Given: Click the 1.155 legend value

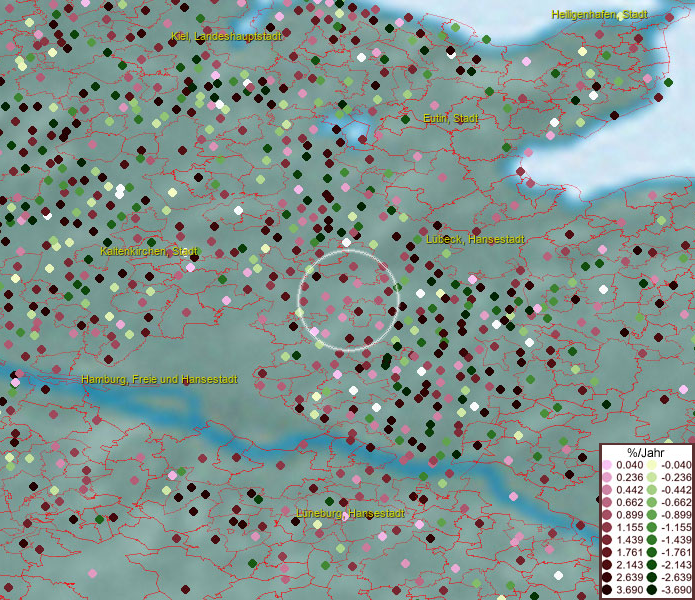Looking at the screenshot, I should pos(629,527).
